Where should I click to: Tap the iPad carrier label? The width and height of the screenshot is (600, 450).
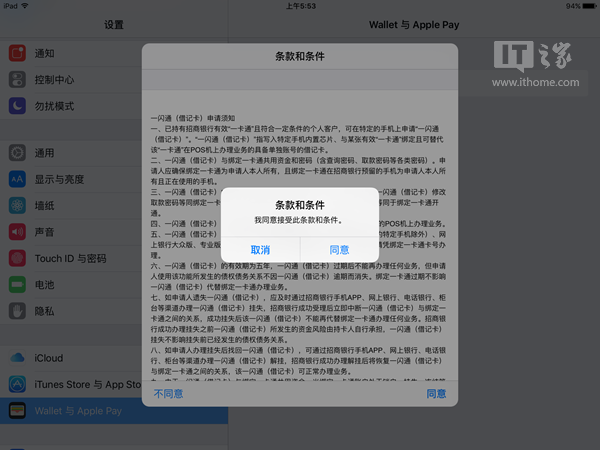(x=10, y=6)
